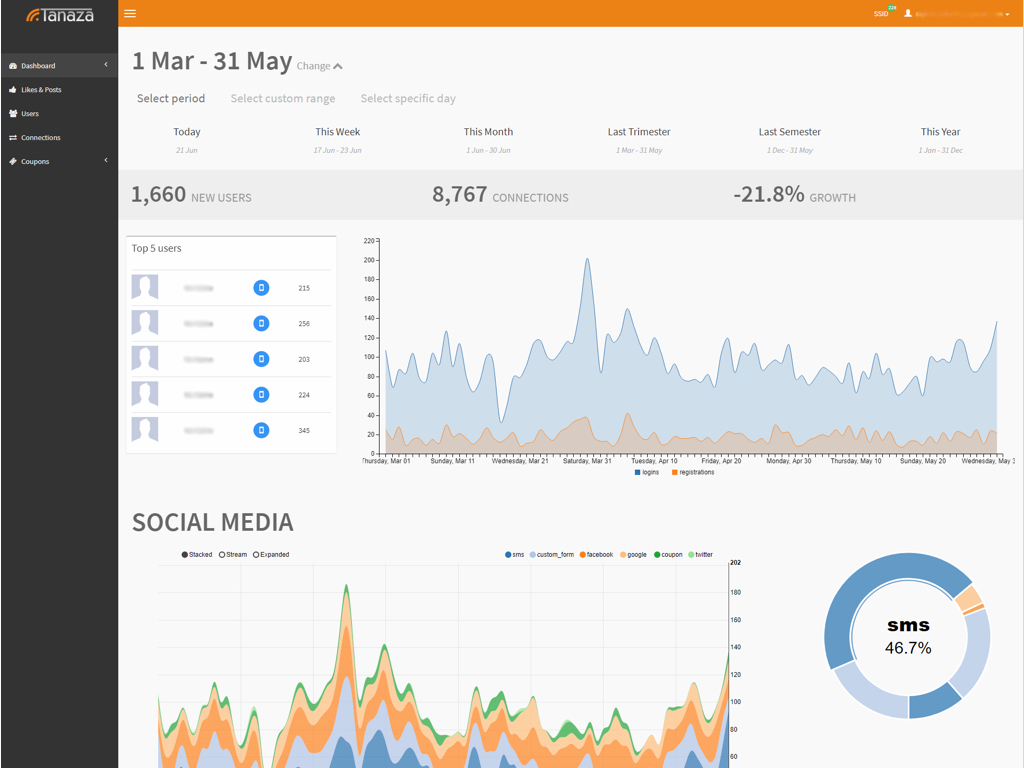Click the Users group icon in sidebar
Viewport: 1024px width, 768px height.
pyautogui.click(x=13, y=114)
